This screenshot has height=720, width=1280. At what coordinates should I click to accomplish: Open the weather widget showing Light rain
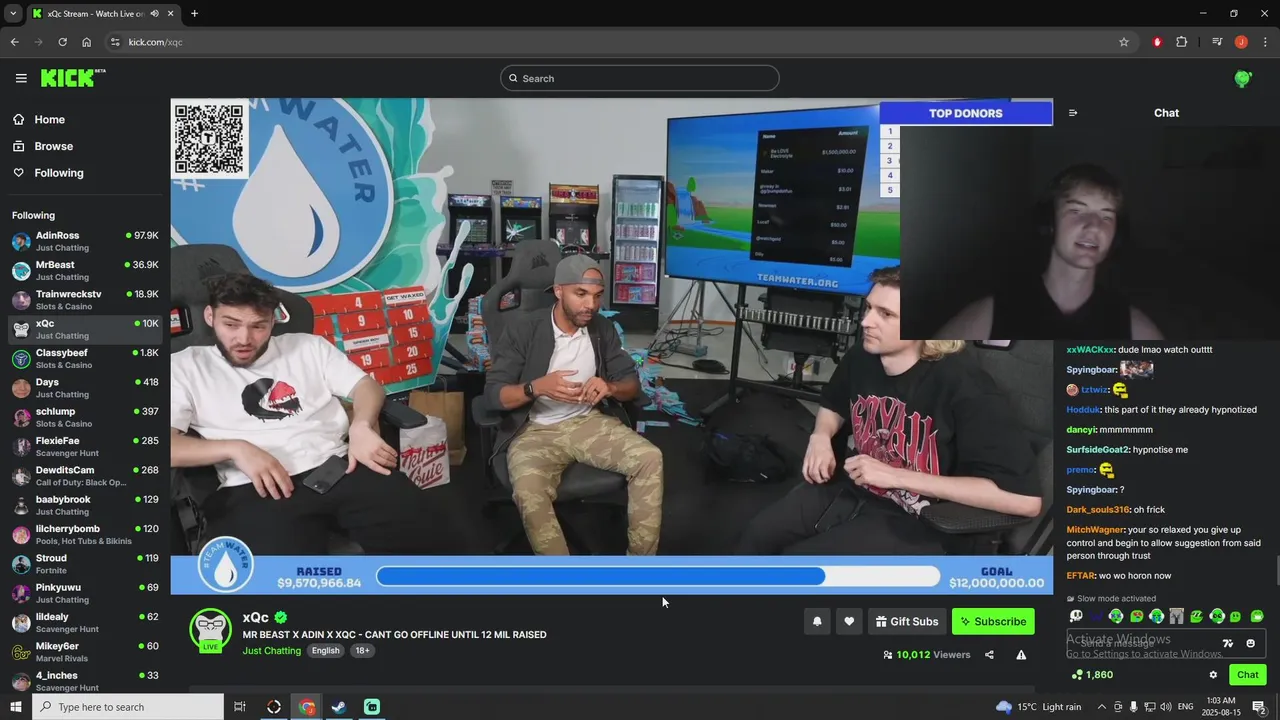pos(1038,707)
